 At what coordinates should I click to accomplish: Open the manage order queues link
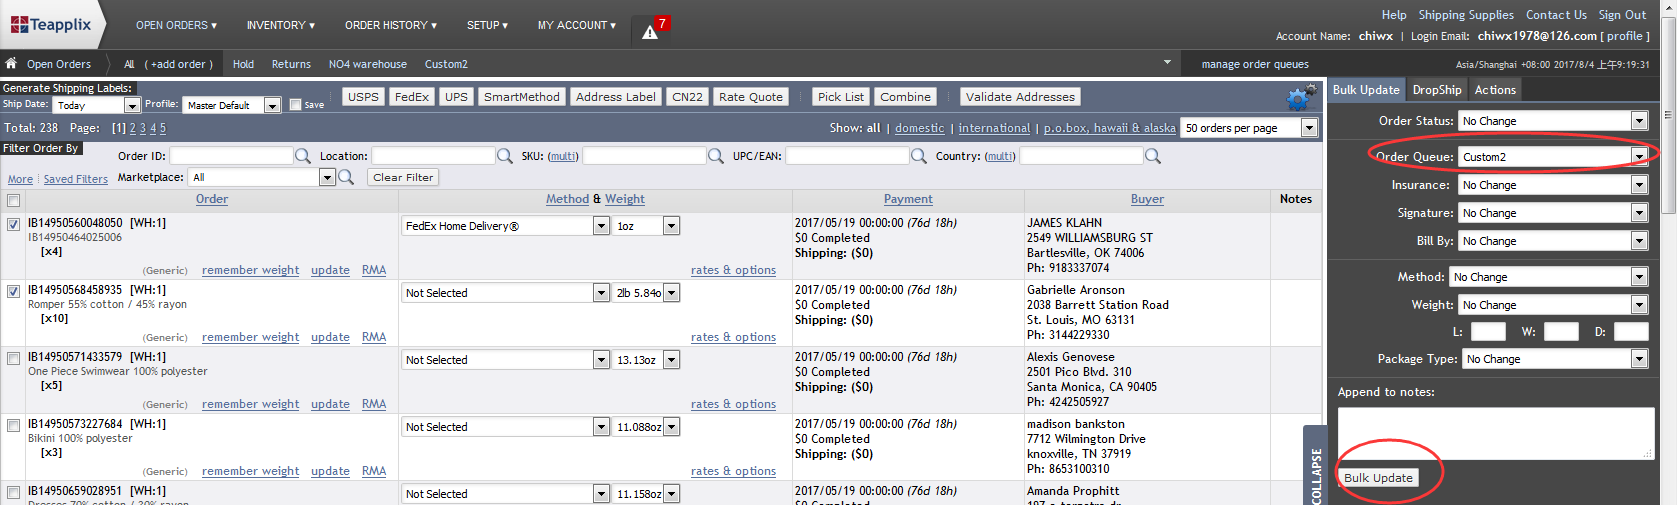pyautogui.click(x=1255, y=64)
